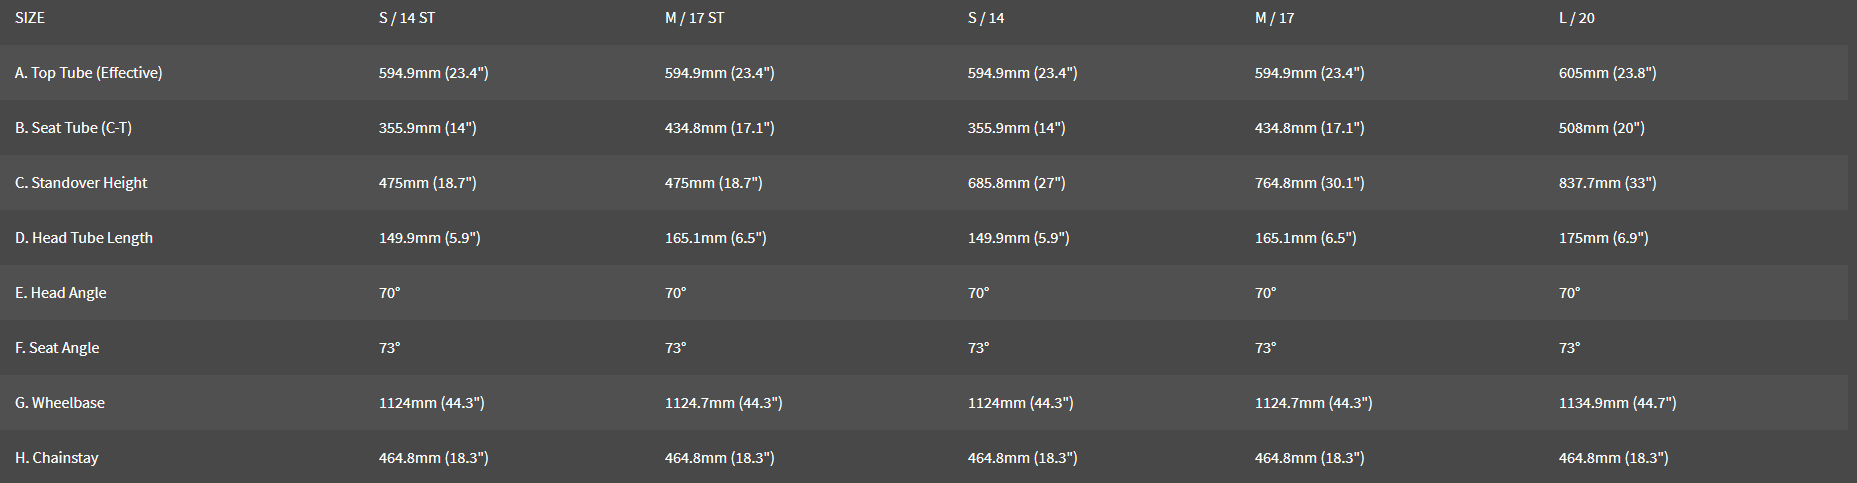Click the 685.8mm (27") standover height value
Viewport: 1857px width, 483px height.
point(1016,183)
